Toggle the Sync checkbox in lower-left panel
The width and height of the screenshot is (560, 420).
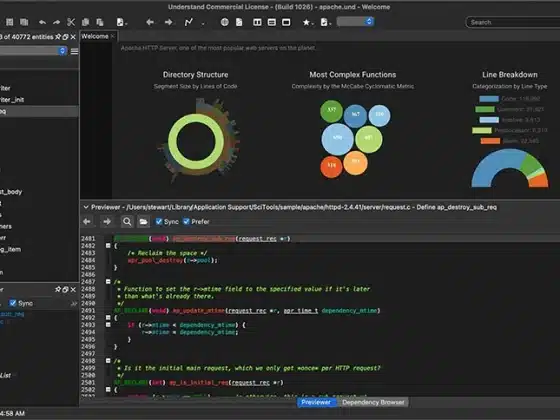coord(13,303)
